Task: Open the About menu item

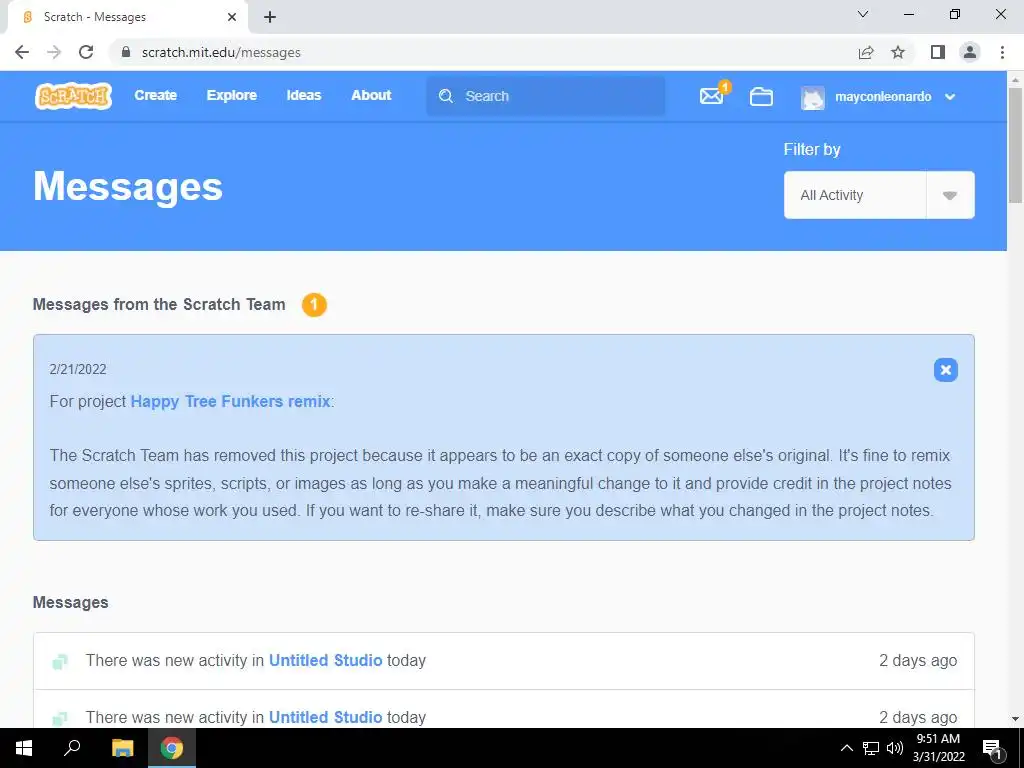Action: tap(371, 95)
